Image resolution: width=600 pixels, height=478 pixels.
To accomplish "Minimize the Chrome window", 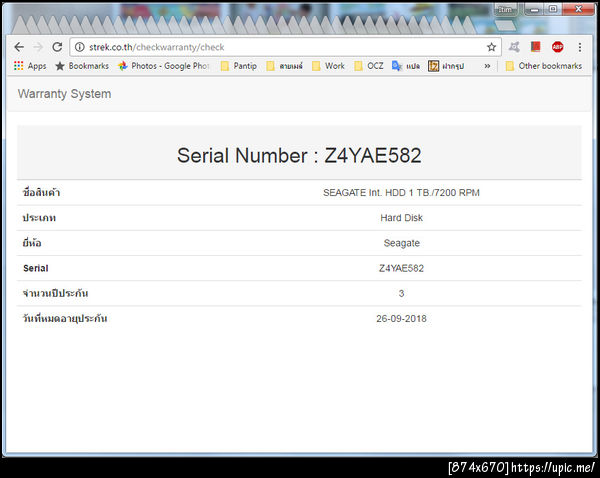I will coord(534,10).
